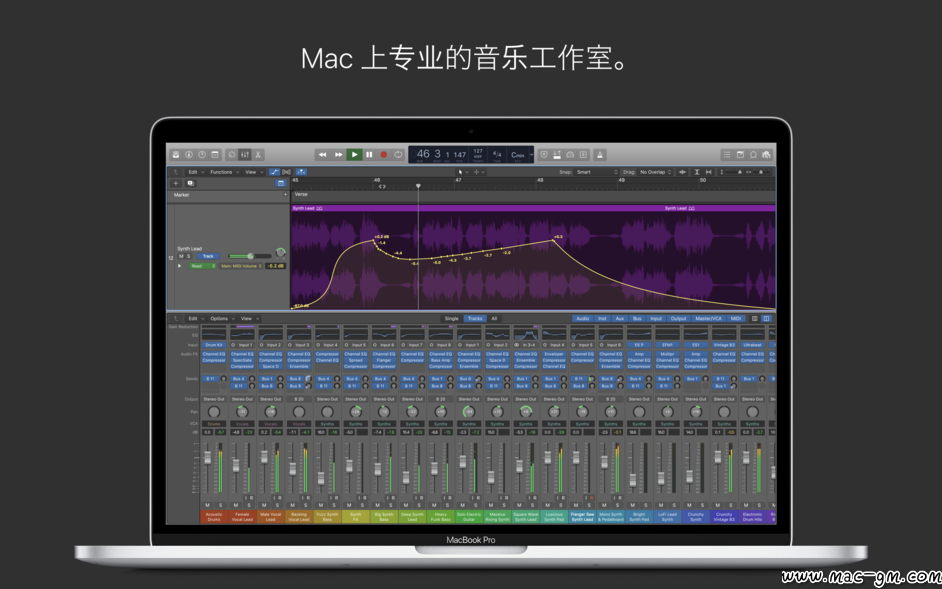The image size is (942, 589).
Task: Open the Loop Browser icon
Action: pos(753,154)
